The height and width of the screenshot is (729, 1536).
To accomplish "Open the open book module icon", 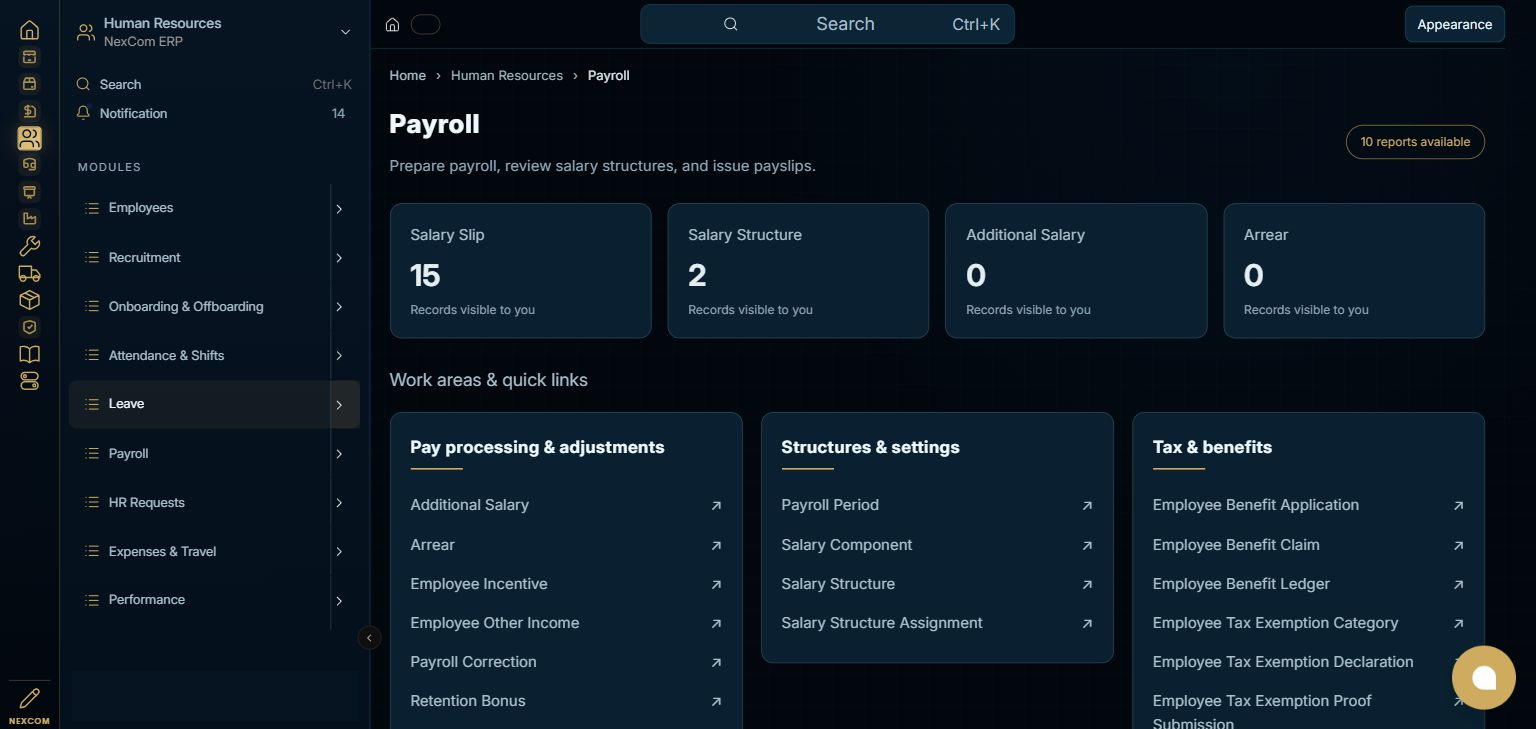I will coord(30,354).
